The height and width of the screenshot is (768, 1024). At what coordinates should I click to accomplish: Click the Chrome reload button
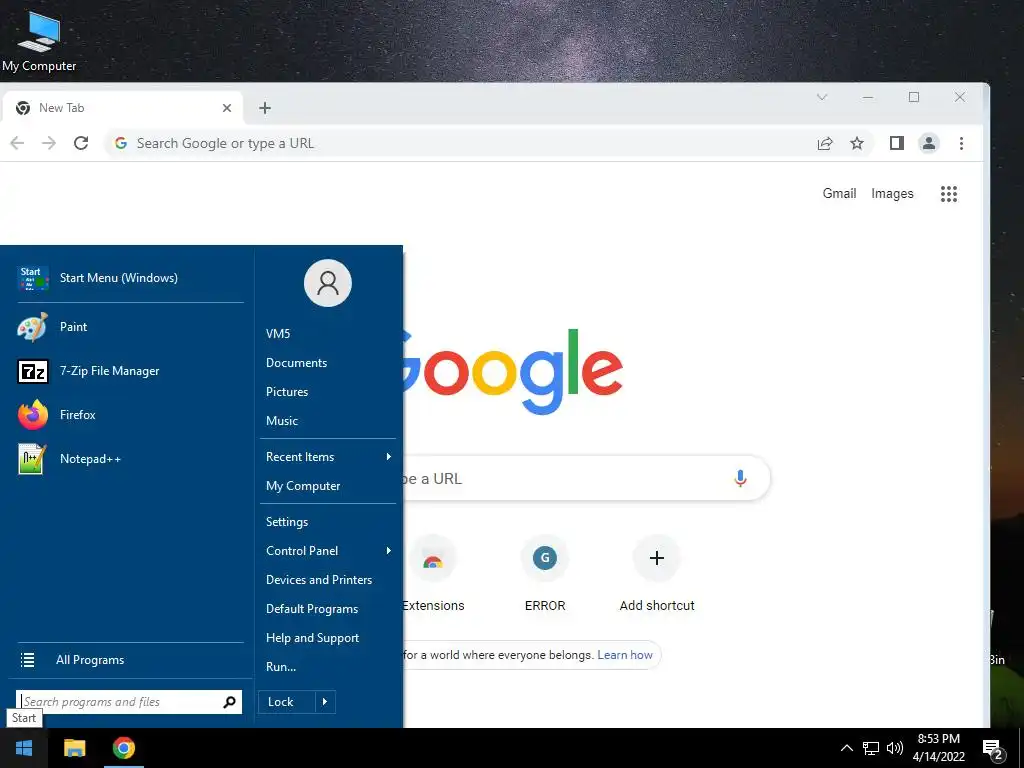pos(81,143)
